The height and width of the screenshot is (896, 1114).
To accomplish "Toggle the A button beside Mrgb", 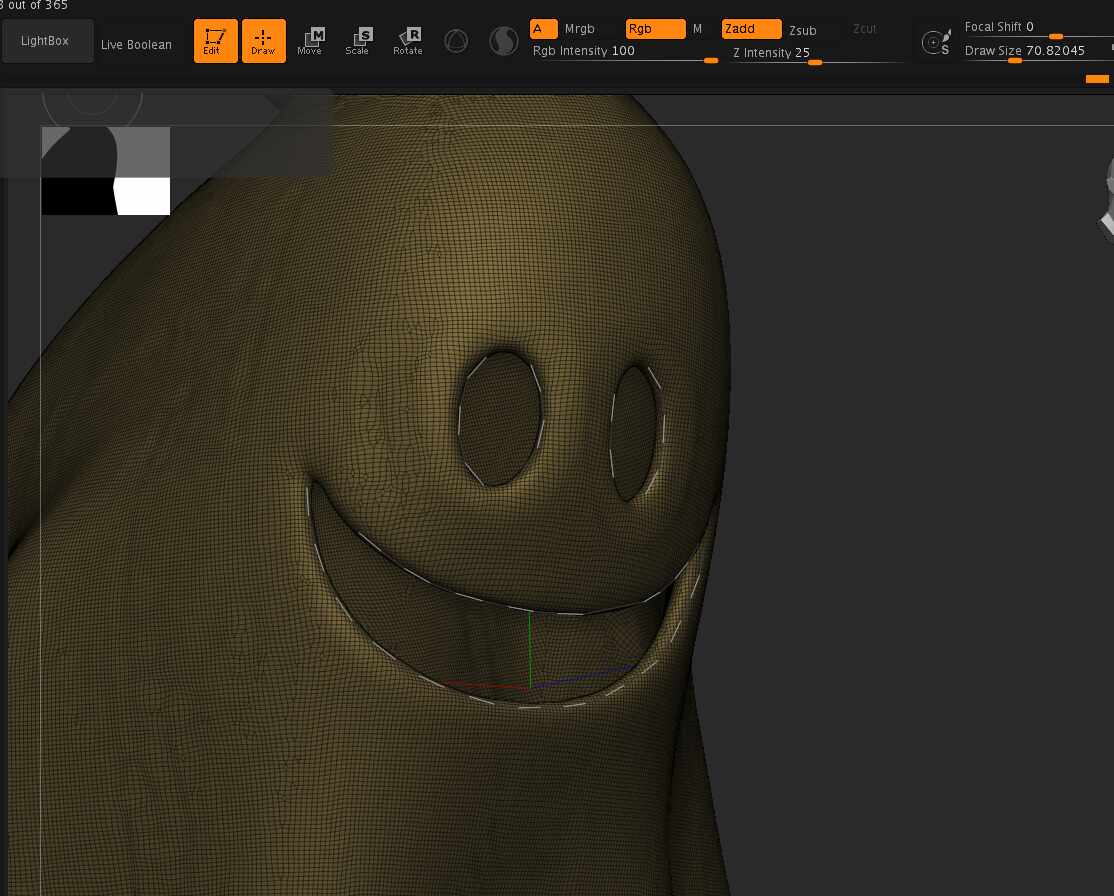I will (543, 29).
